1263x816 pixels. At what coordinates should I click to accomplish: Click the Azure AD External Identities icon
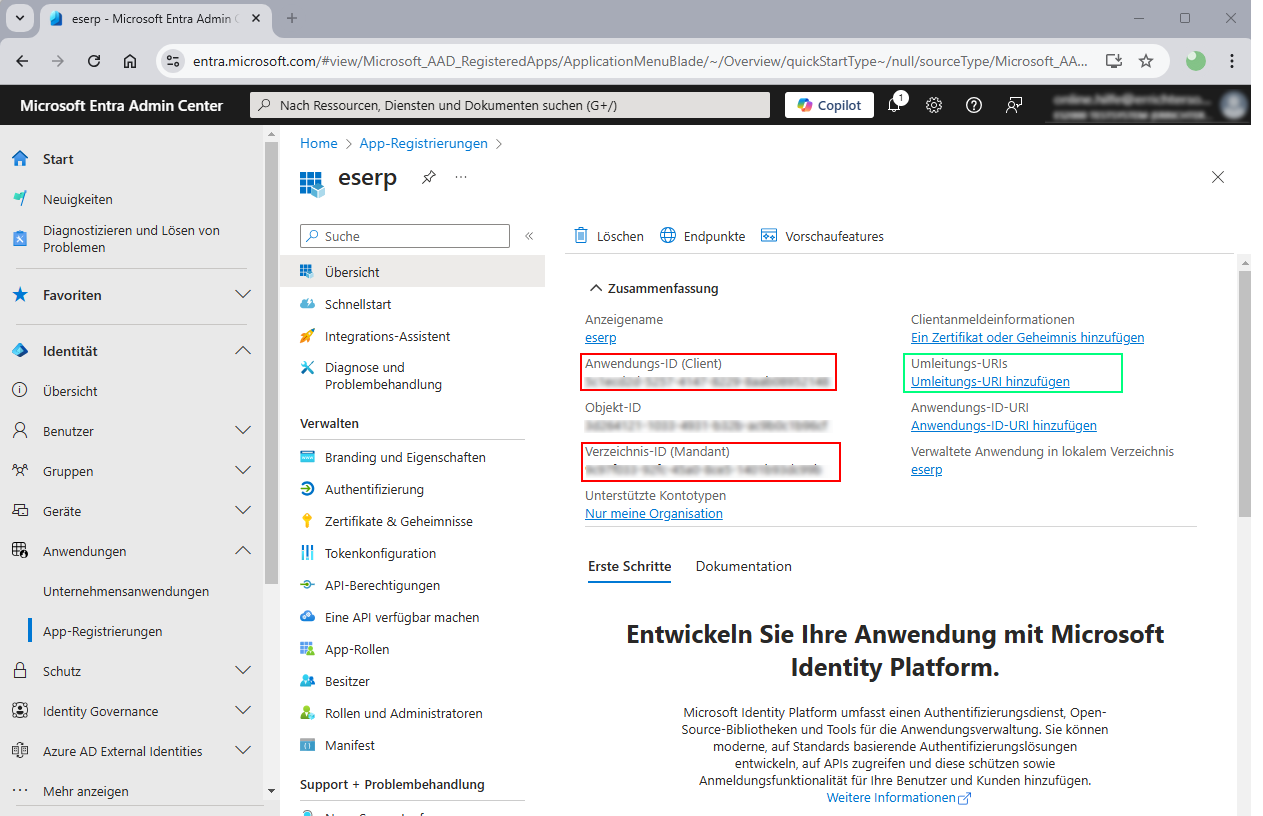20,751
